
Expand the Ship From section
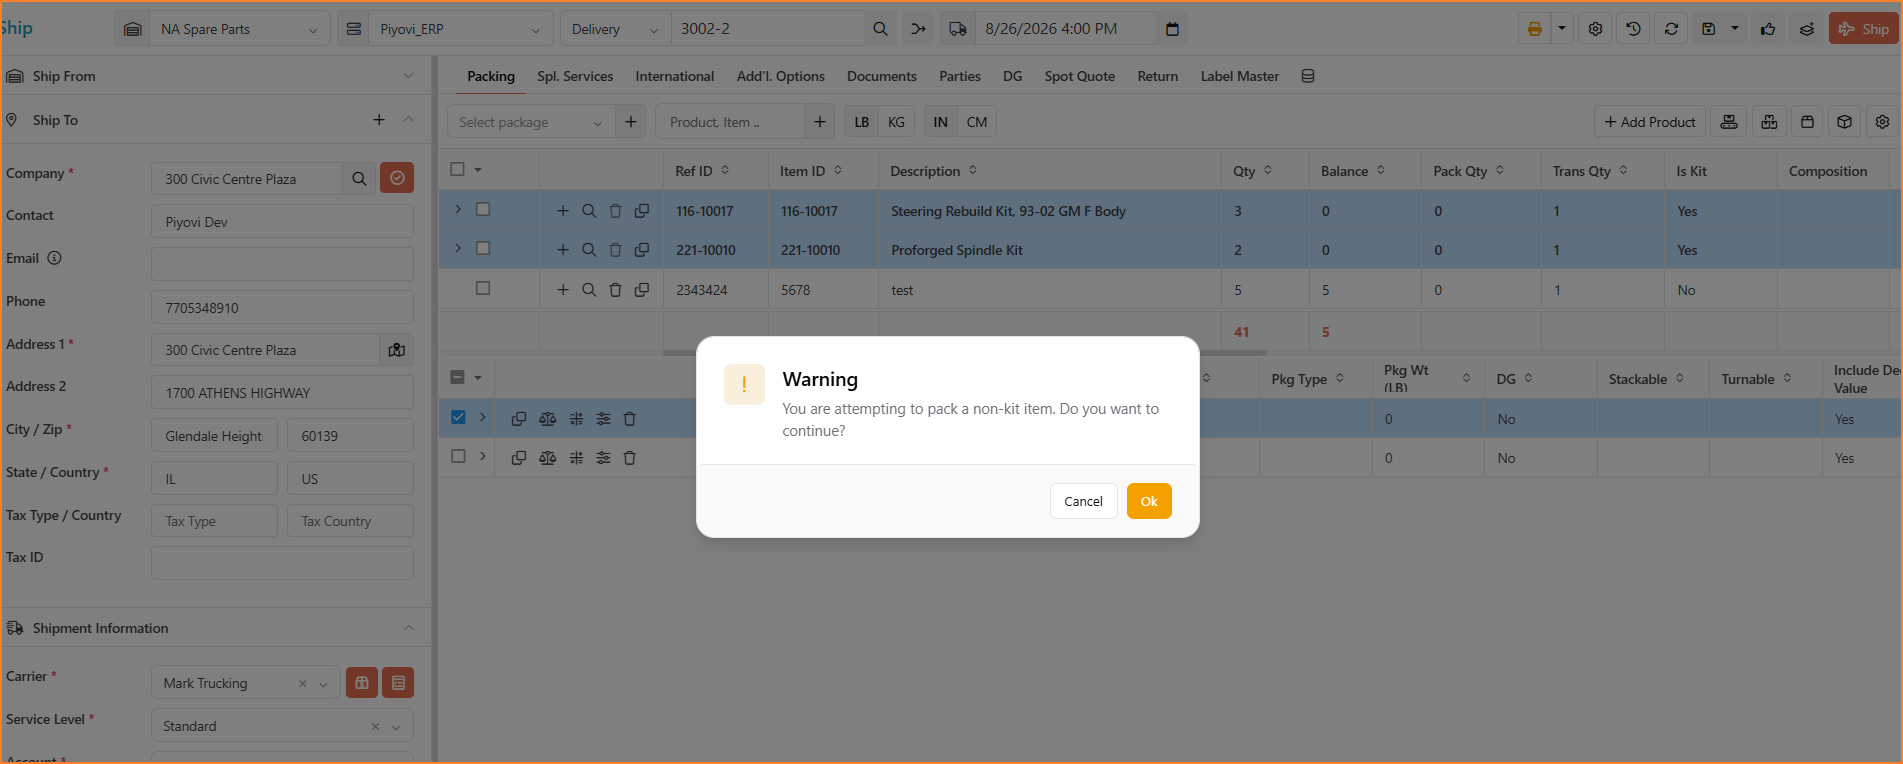click(x=408, y=76)
